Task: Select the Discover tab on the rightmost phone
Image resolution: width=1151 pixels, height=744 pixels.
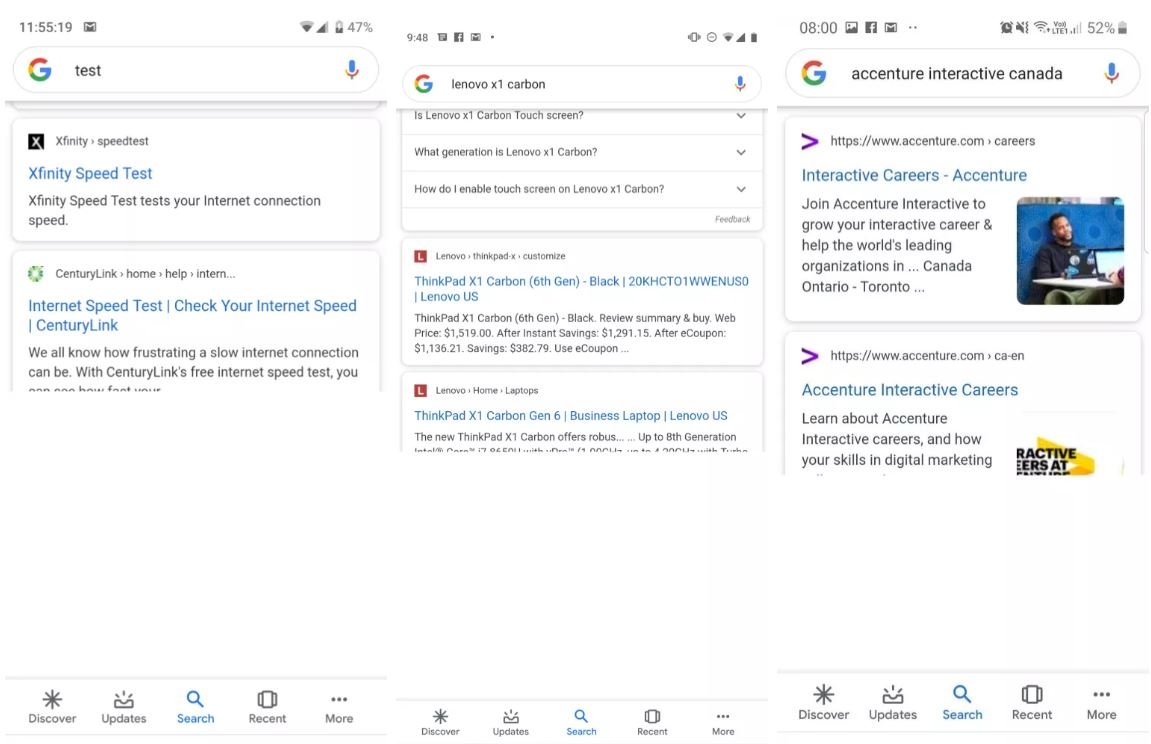Action: click(x=823, y=702)
